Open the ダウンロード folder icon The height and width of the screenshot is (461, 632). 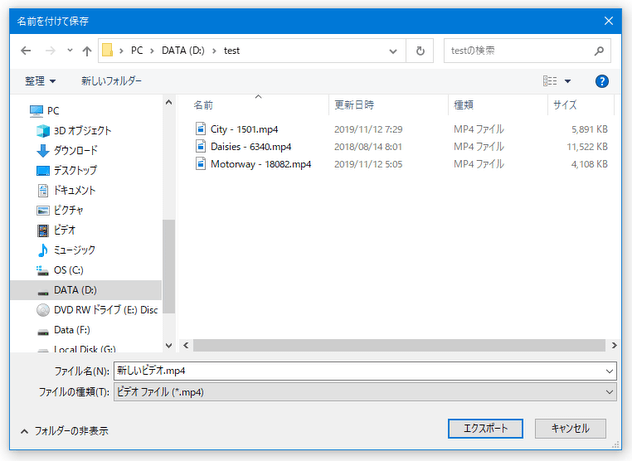[43, 151]
